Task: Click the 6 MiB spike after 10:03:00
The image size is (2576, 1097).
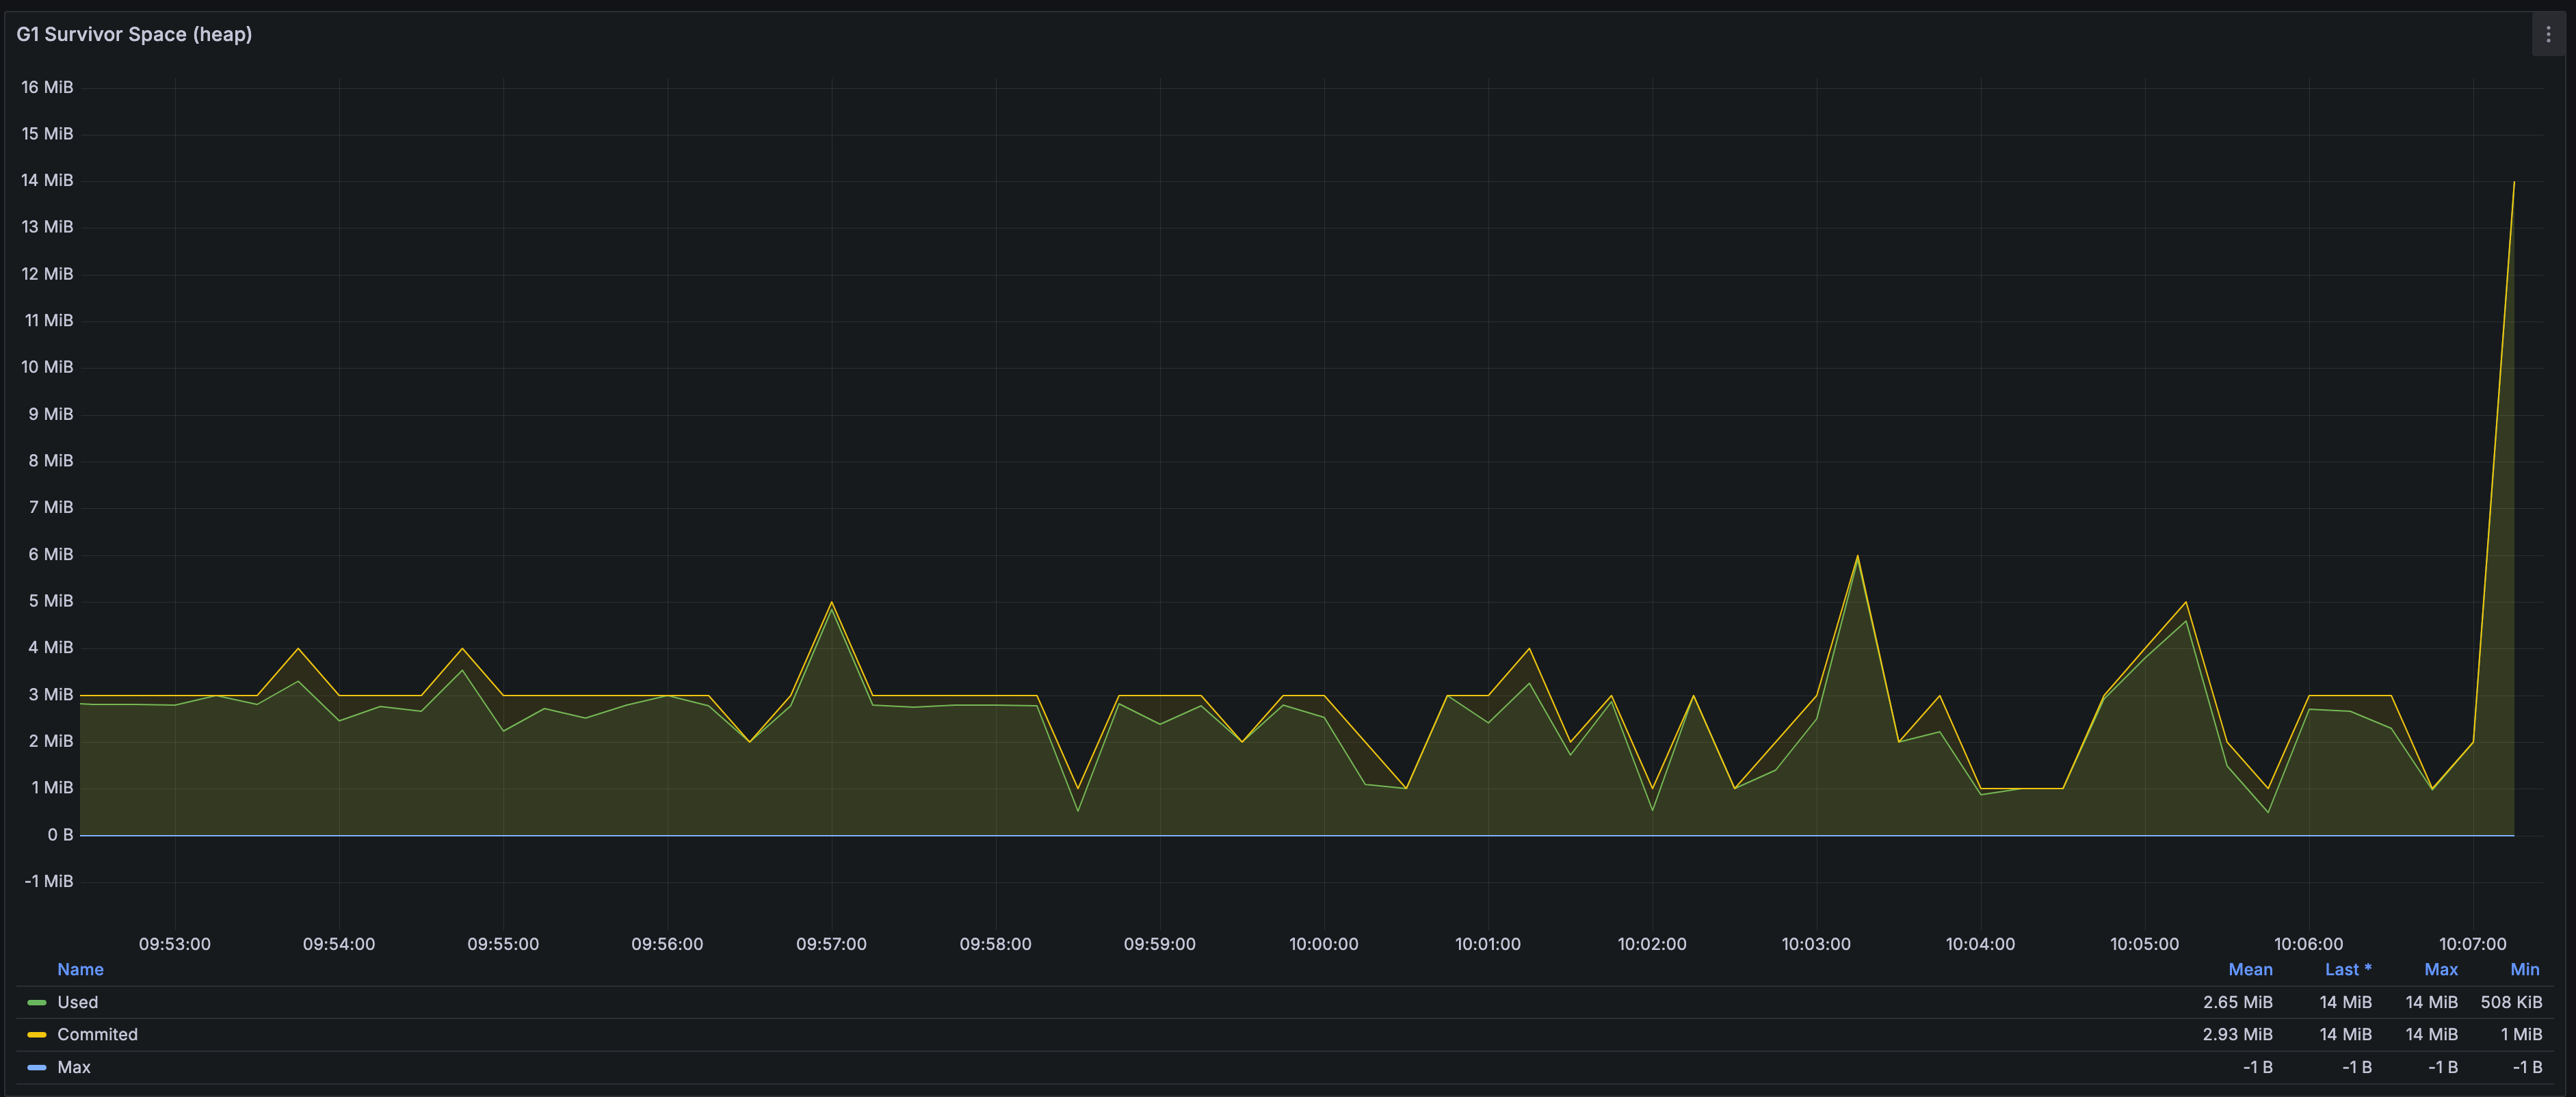Action: point(1857,556)
